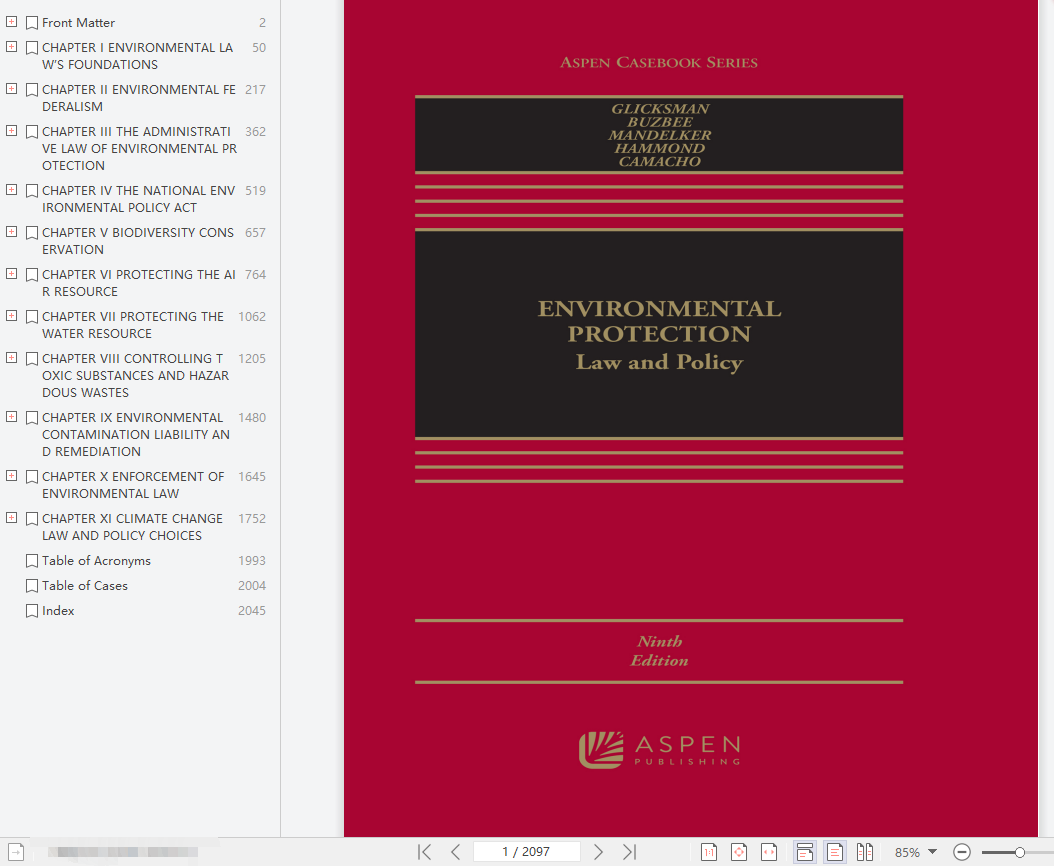Open Chapter I Environmental Law's Foundations
The width and height of the screenshot is (1054, 866).
point(138,56)
